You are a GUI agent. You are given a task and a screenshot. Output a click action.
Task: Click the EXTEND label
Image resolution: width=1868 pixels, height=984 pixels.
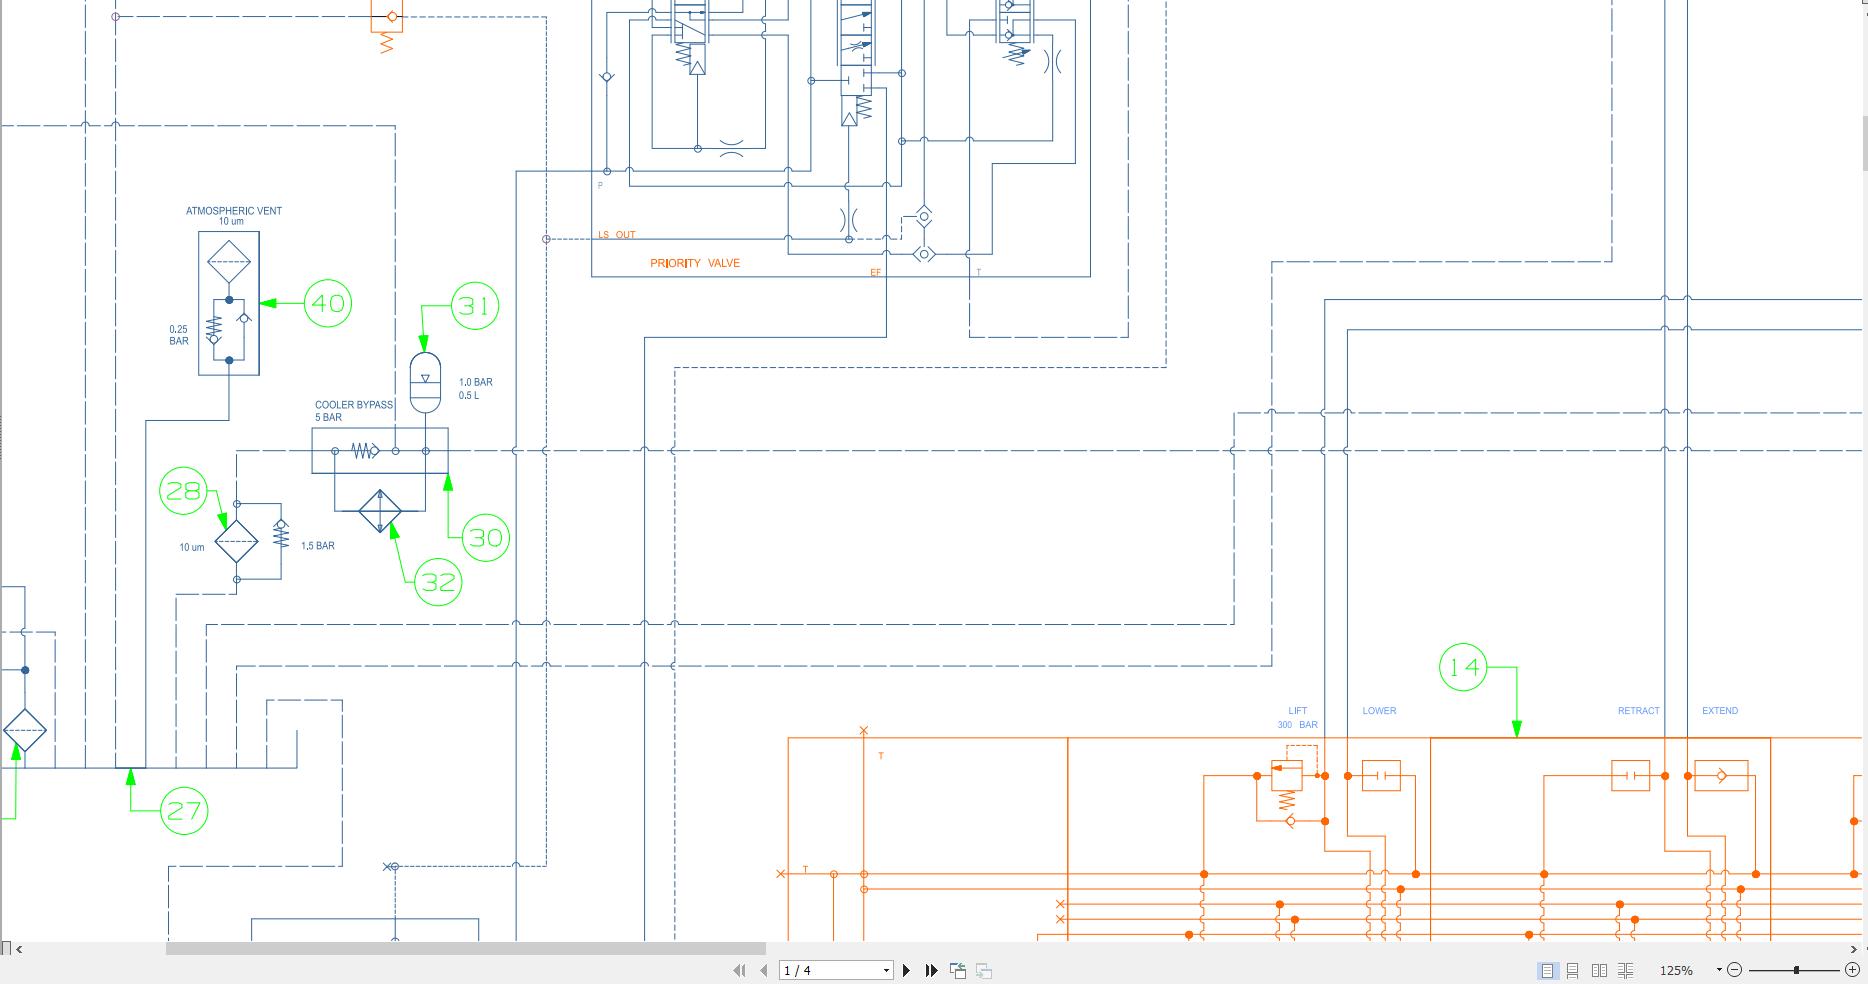pyautogui.click(x=1720, y=711)
